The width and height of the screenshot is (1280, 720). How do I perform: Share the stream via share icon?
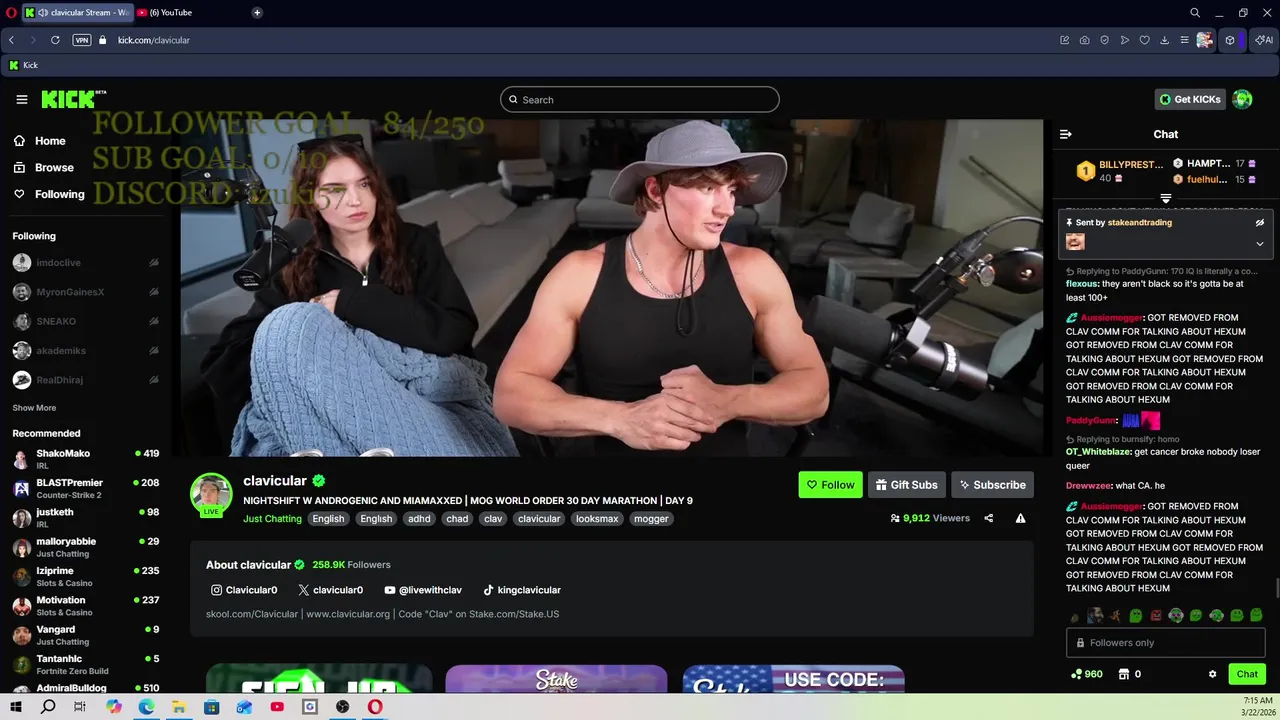989,518
